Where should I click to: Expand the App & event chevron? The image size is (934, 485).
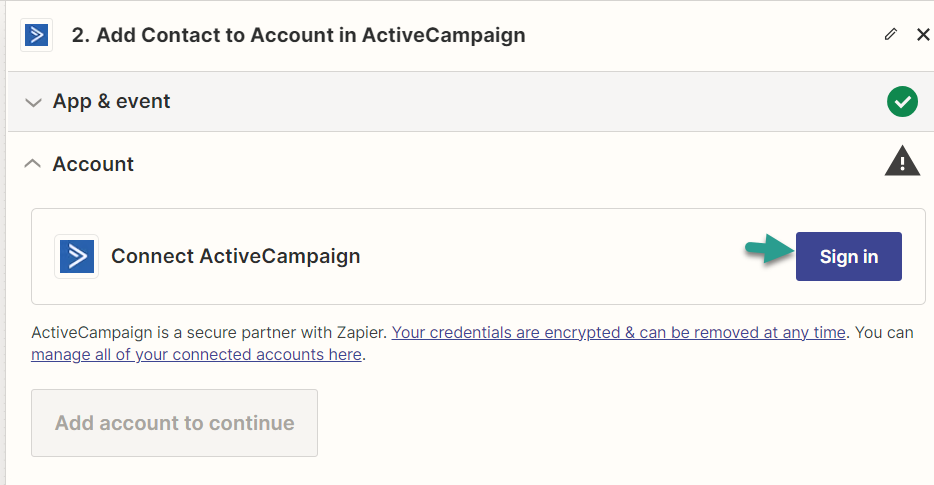(33, 102)
